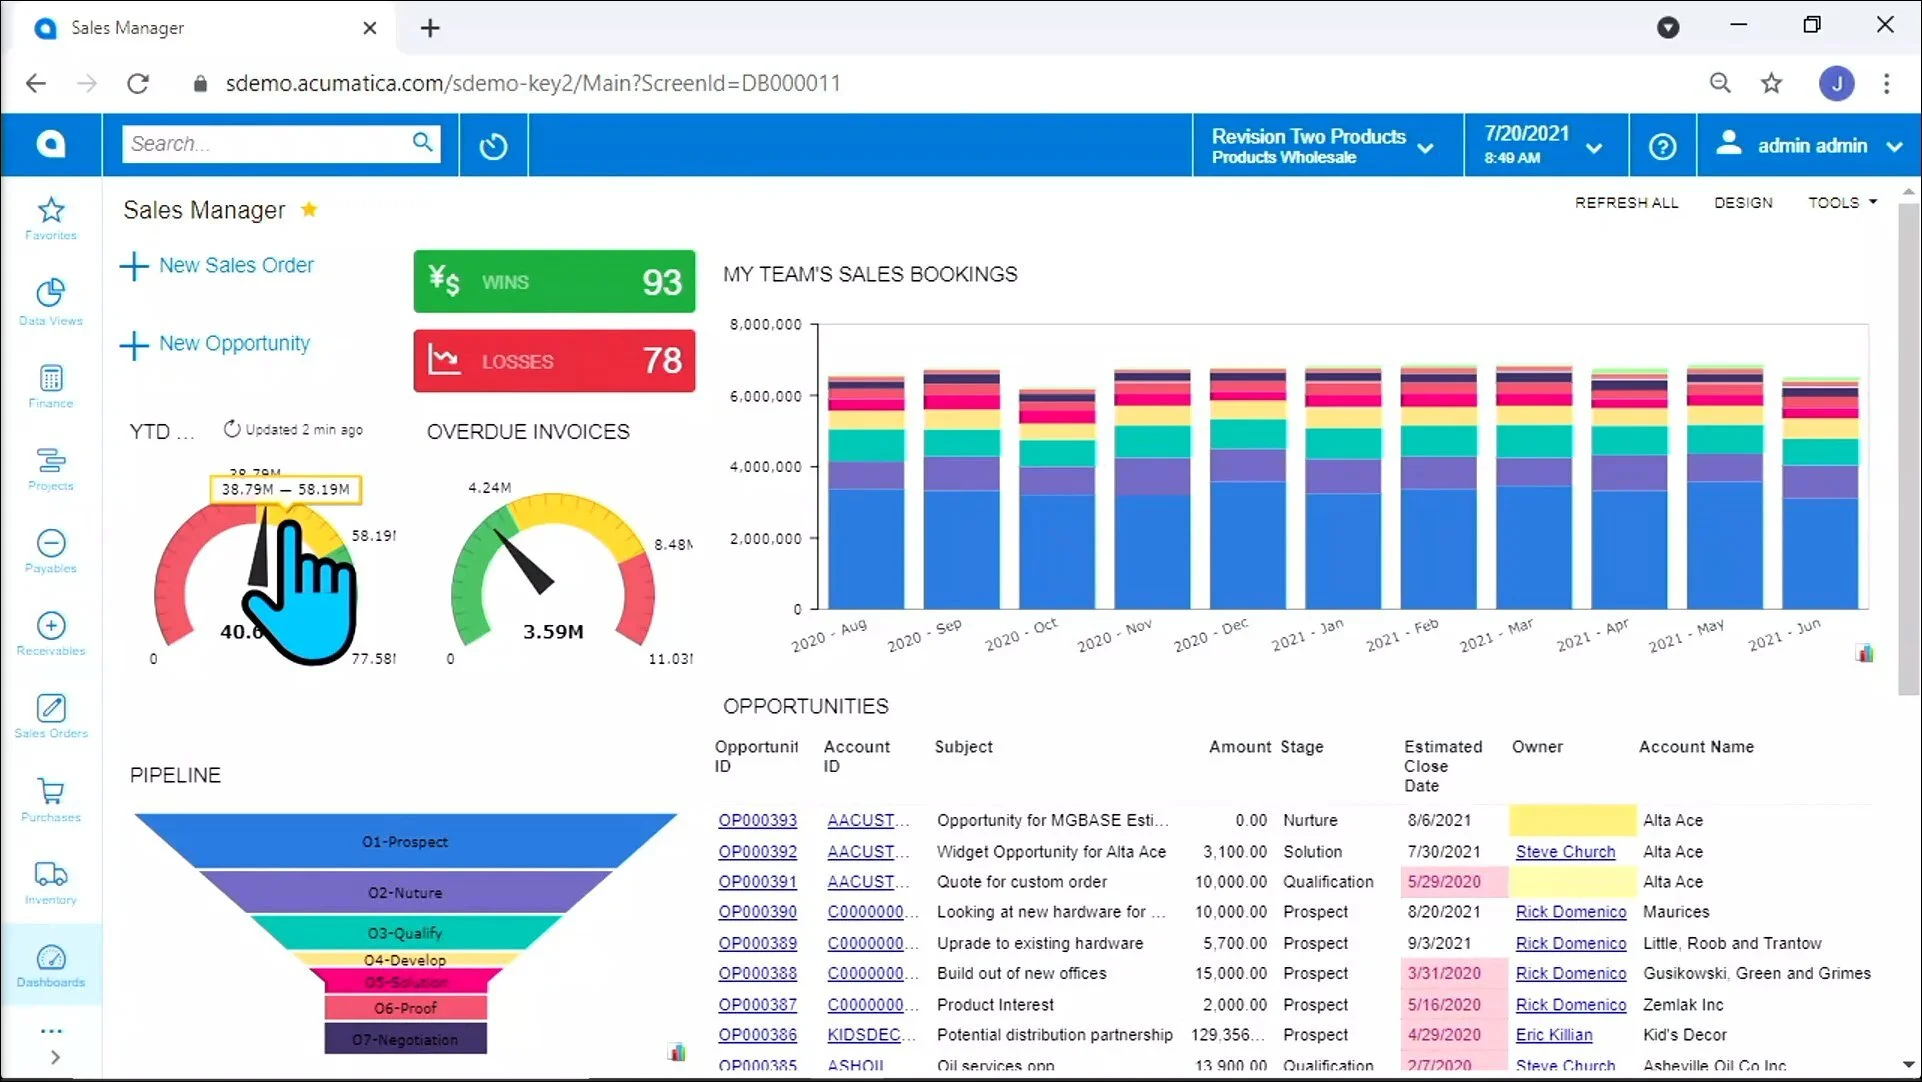Open the TOOLS menu
1922x1082 pixels.
(x=1841, y=202)
